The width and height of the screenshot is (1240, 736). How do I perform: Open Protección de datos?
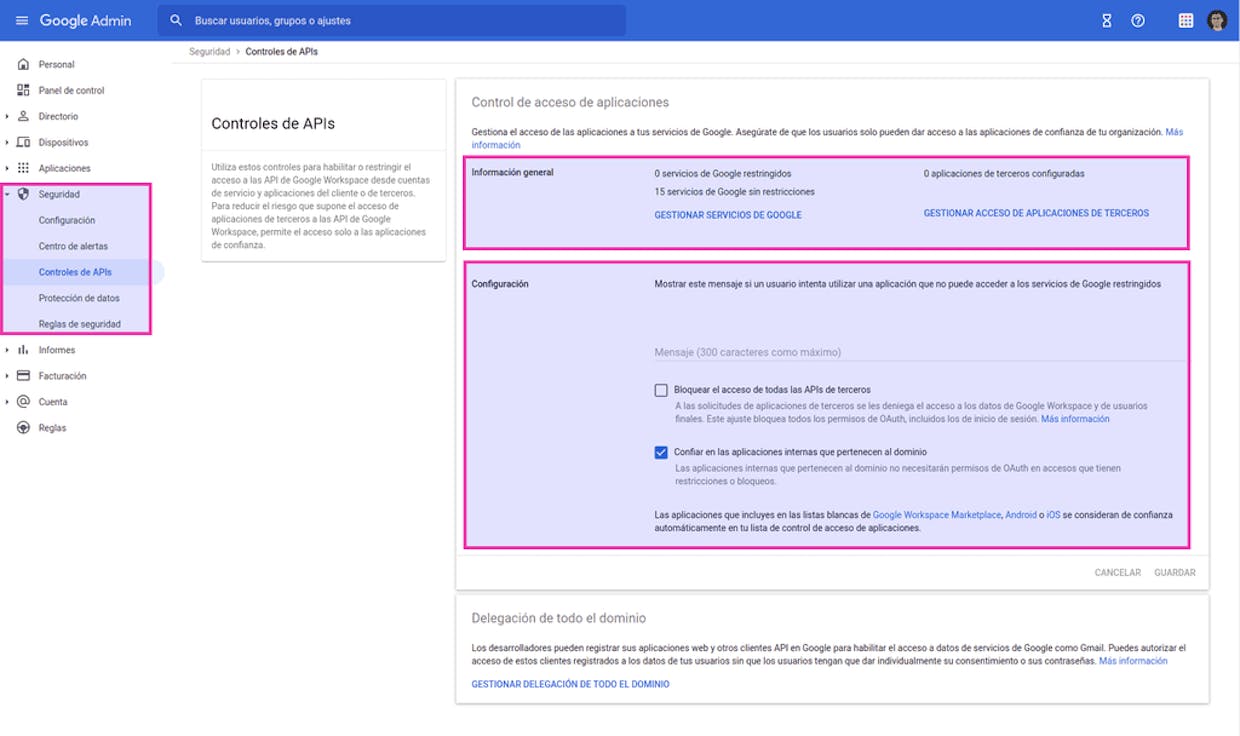[x=79, y=298]
